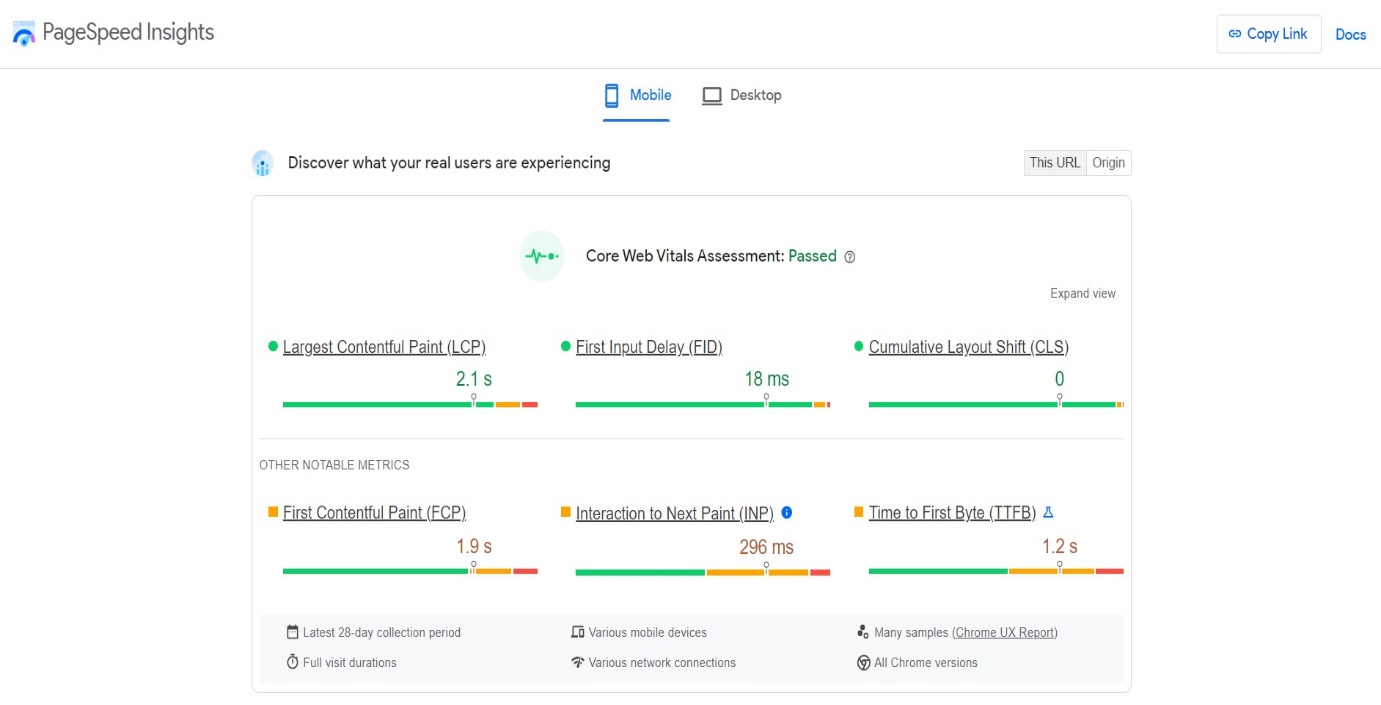Click the LCP distribution bar
The width and height of the screenshot is (1381, 705).
point(410,404)
